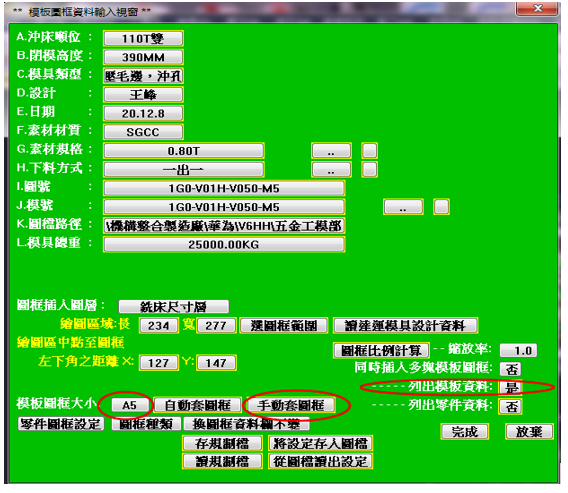Screen dimensions: 568x493
Task: Click the 一出一 blanking method button
Action: click(184, 170)
